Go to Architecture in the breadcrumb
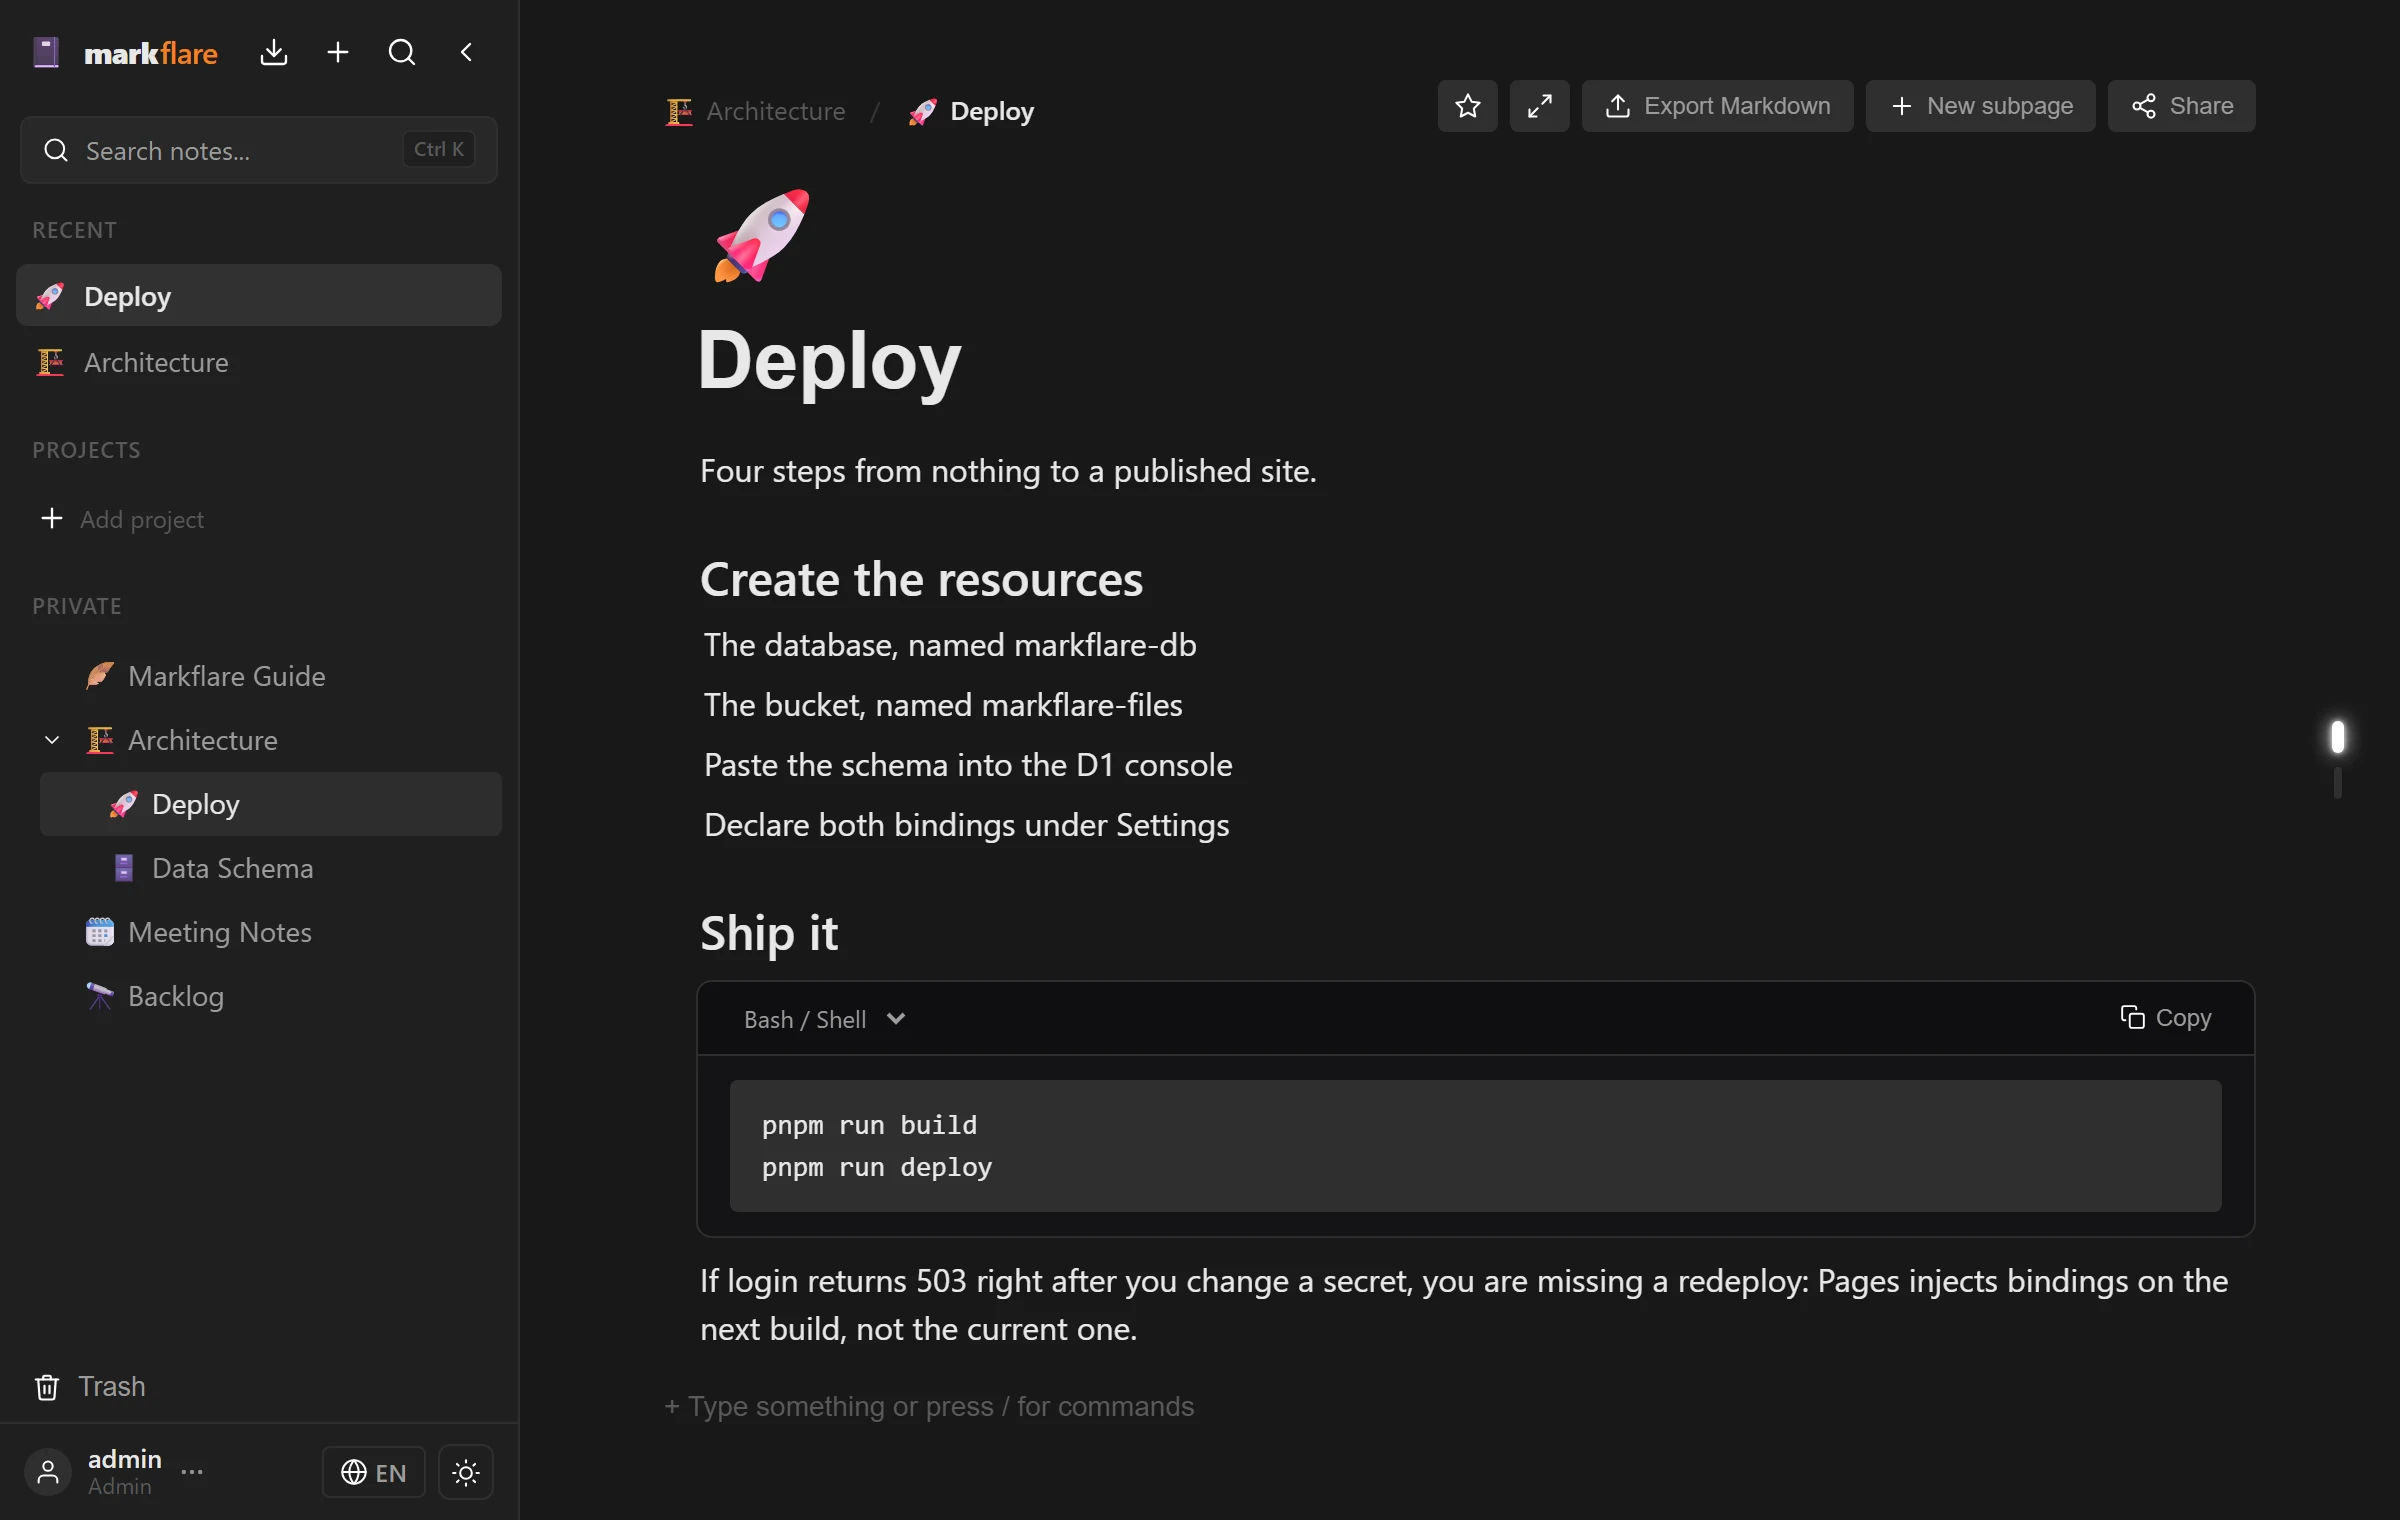This screenshot has width=2400, height=1520. [756, 111]
